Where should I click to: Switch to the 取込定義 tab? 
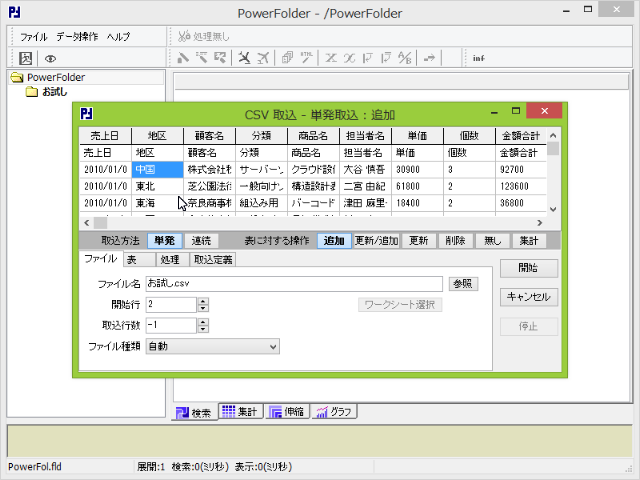click(213, 260)
